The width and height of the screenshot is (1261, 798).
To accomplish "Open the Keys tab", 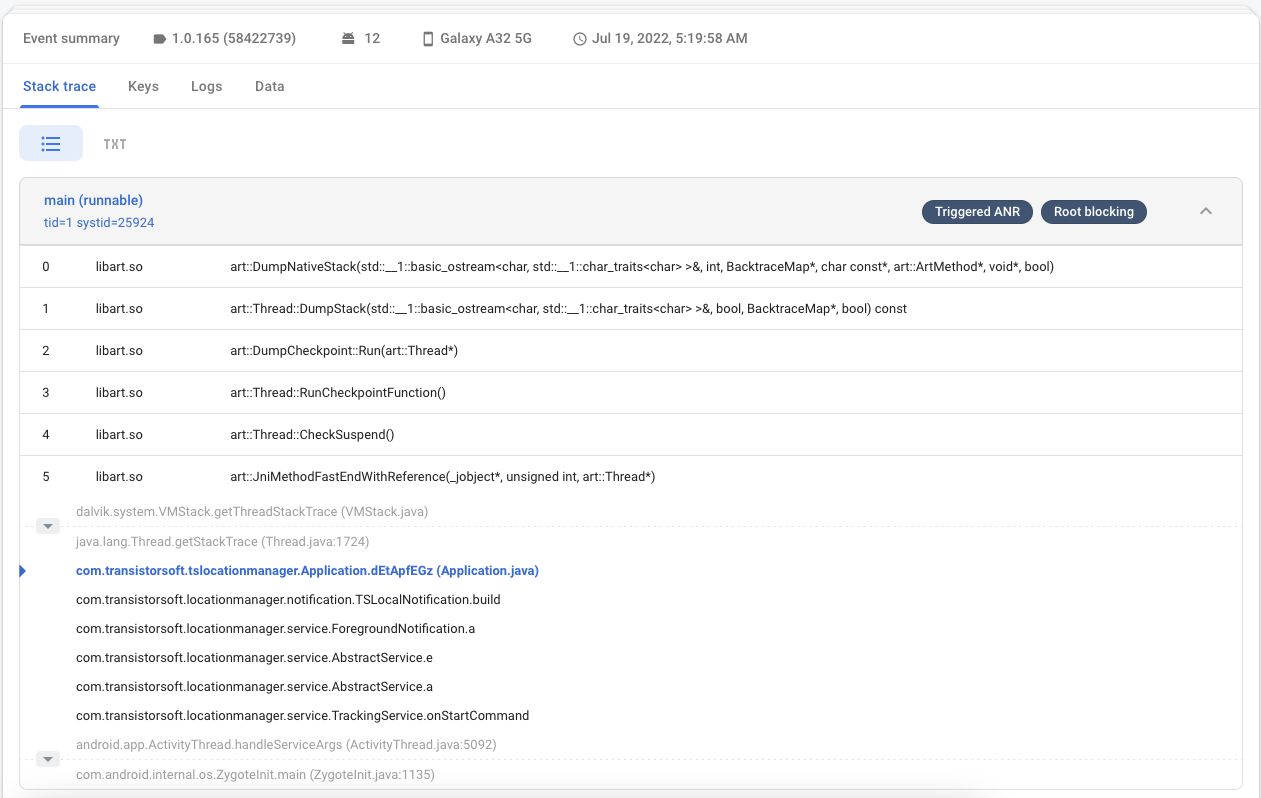I will pos(143,86).
